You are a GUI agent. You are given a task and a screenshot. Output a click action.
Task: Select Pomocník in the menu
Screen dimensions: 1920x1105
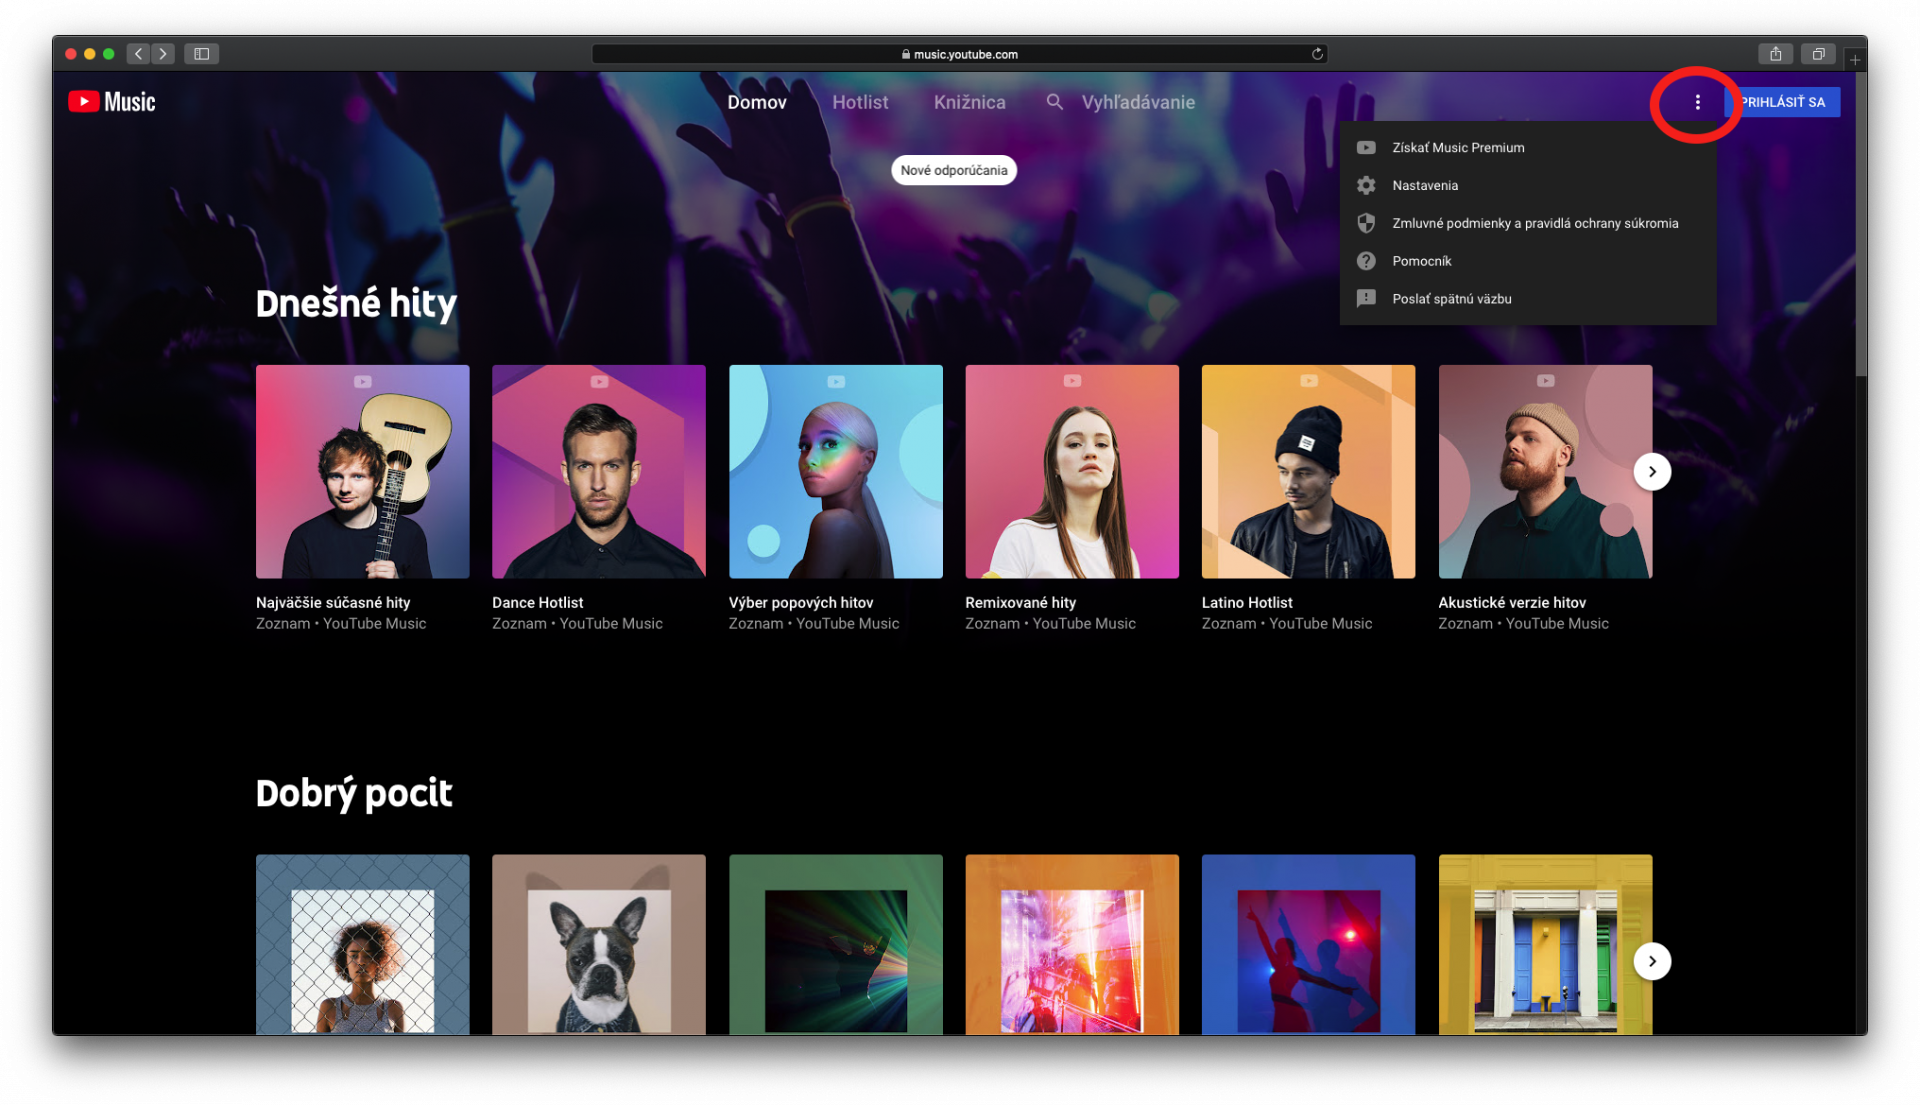[x=1528, y=261]
